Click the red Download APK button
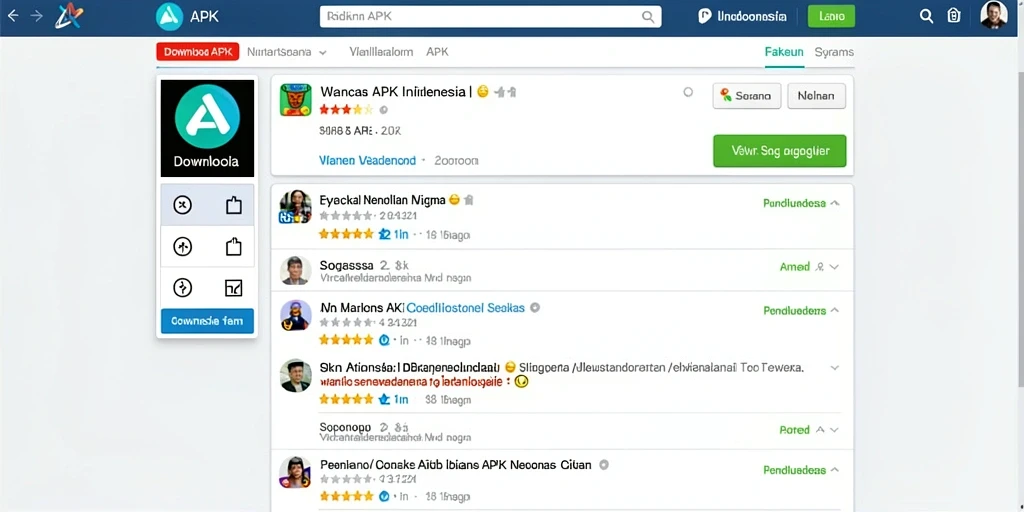 point(198,52)
